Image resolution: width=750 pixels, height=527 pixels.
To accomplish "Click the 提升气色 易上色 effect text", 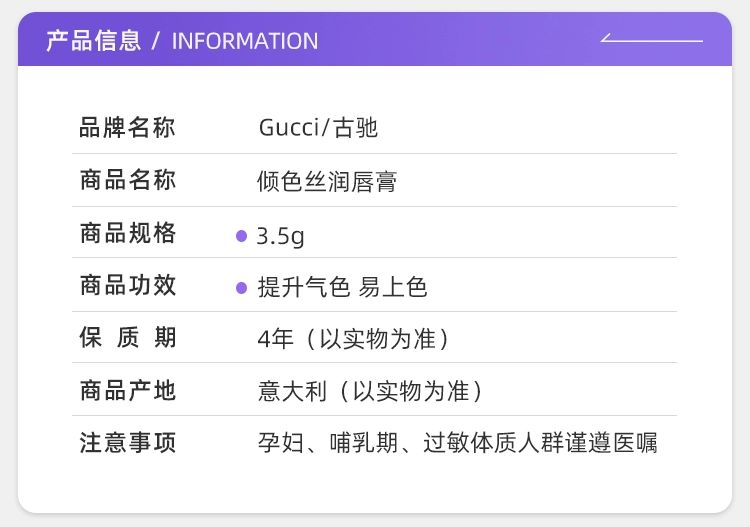I will tap(342, 288).
